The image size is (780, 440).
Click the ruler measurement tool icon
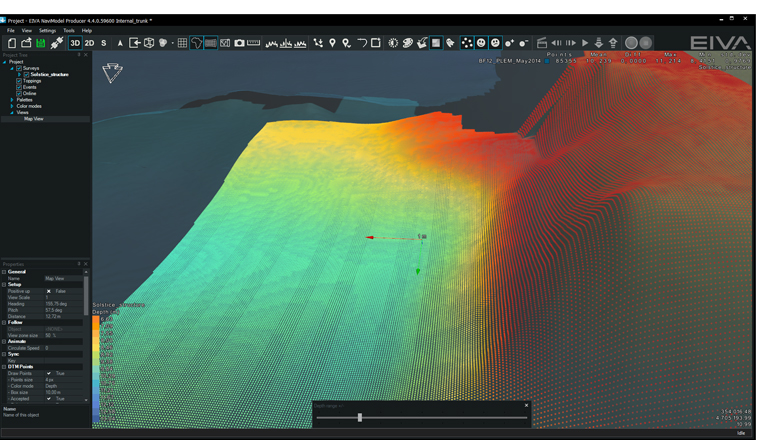pyautogui.click(x=254, y=43)
